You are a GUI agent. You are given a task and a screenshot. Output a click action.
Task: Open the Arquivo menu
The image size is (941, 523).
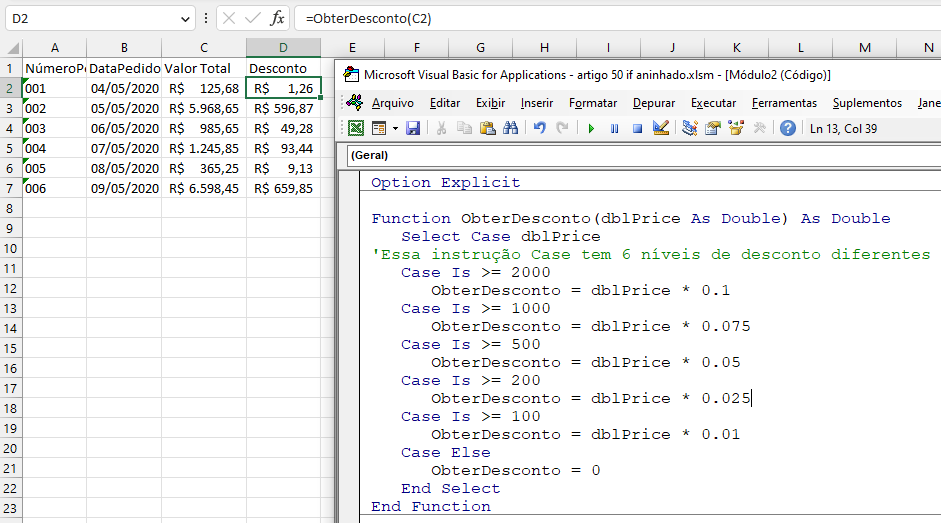pyautogui.click(x=392, y=103)
